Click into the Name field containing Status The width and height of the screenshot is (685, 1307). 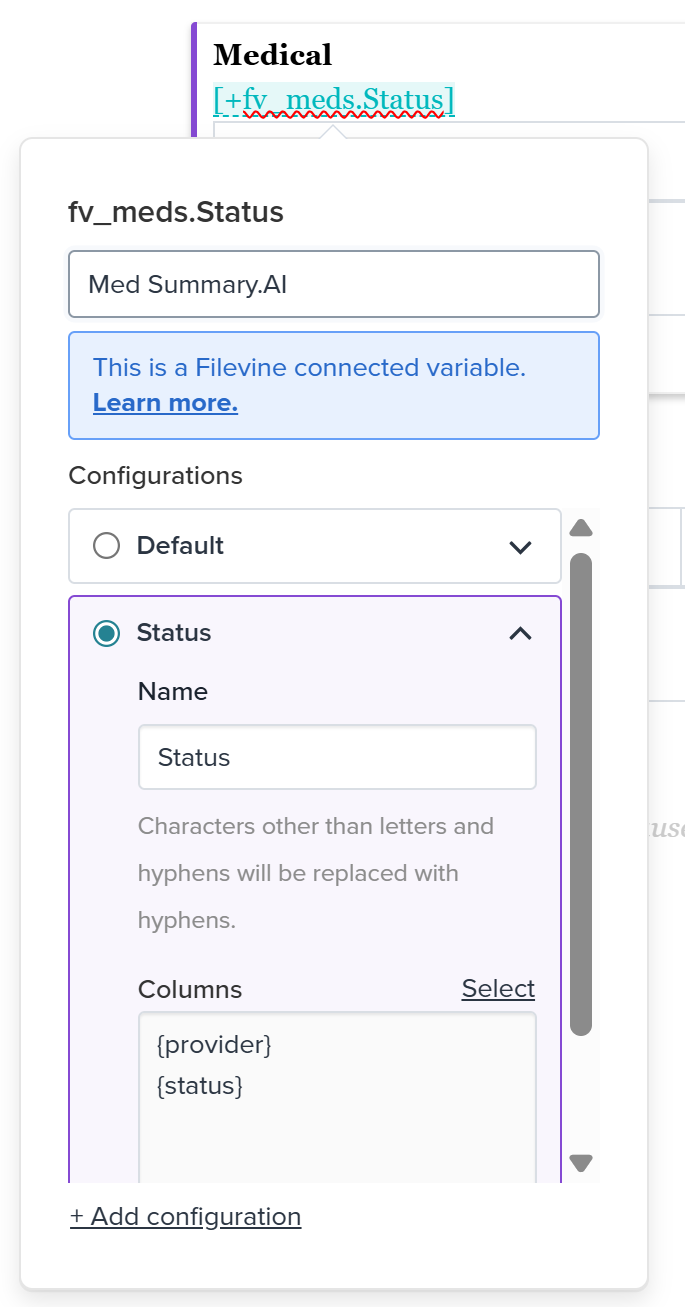pyautogui.click(x=337, y=757)
